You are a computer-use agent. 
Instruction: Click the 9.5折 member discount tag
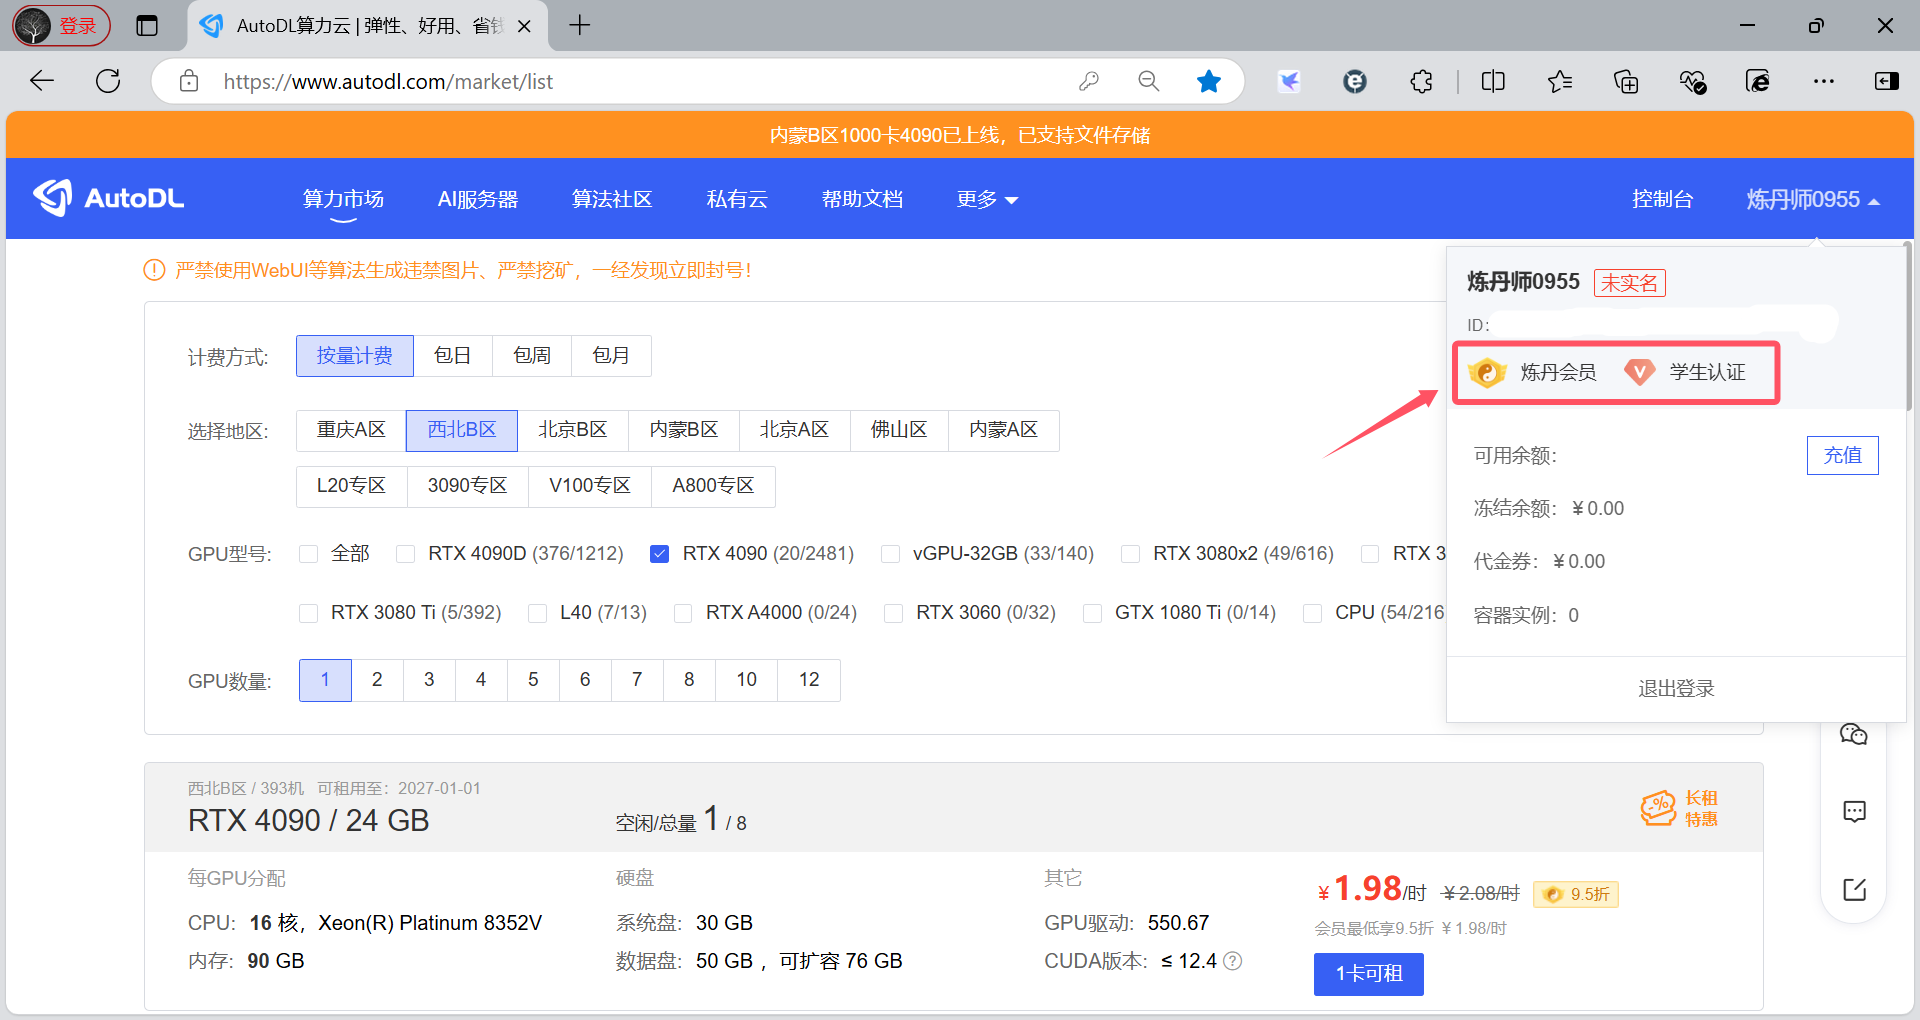coord(1576,894)
